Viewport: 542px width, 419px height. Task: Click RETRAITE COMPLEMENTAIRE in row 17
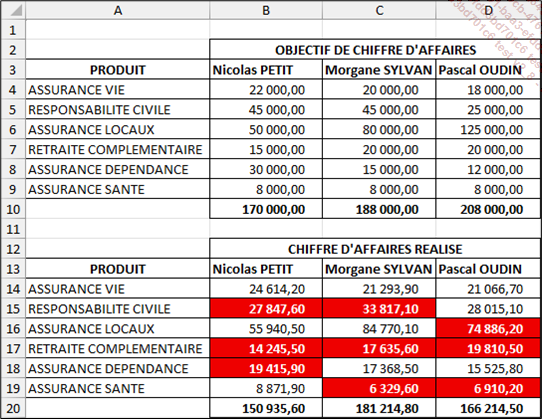point(118,348)
